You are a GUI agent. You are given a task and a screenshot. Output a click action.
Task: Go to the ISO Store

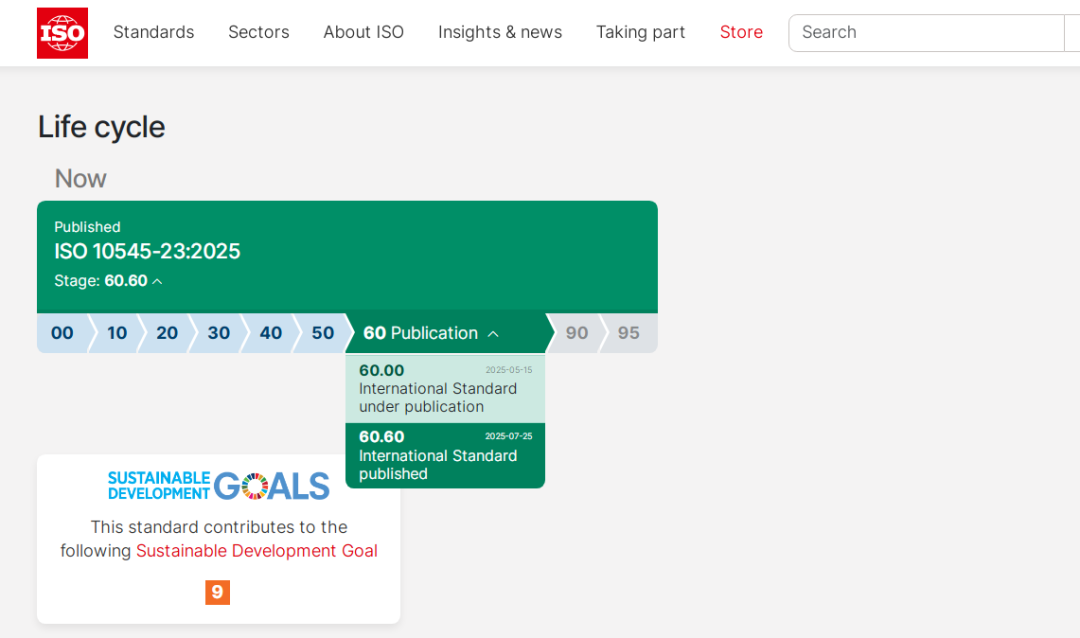click(x=741, y=32)
